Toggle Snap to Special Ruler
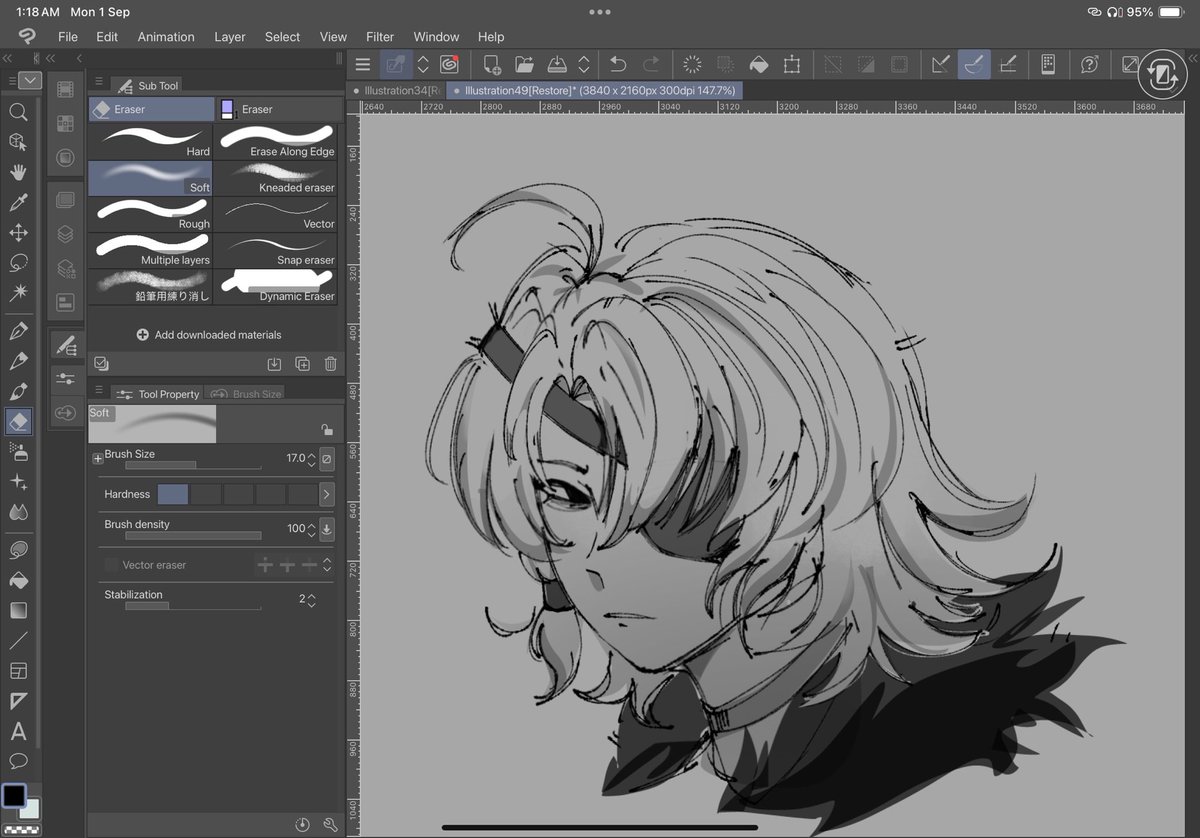Image resolution: width=1200 pixels, height=838 pixels. pos(974,64)
